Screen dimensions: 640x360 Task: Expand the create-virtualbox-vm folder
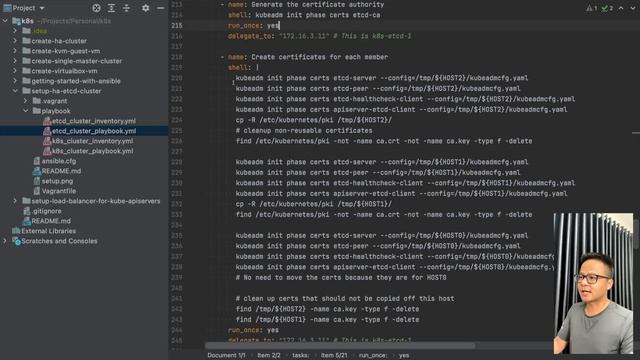pyautogui.click(x=15, y=71)
